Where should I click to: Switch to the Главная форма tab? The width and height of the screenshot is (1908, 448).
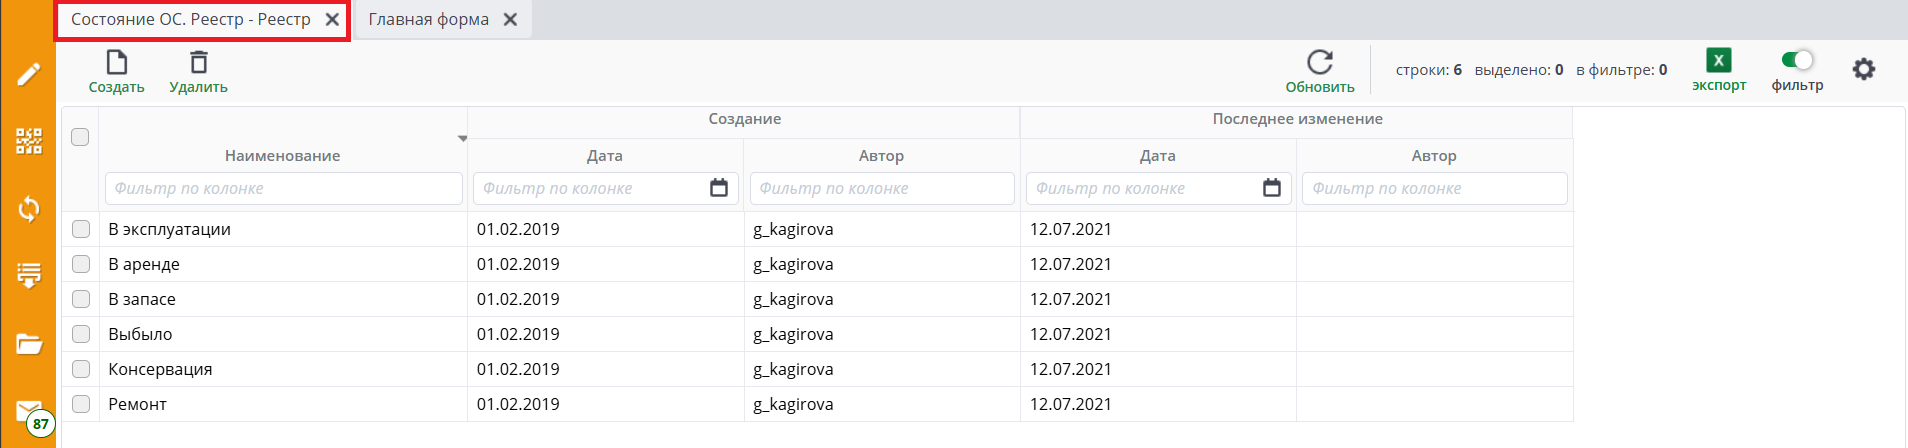tap(429, 20)
